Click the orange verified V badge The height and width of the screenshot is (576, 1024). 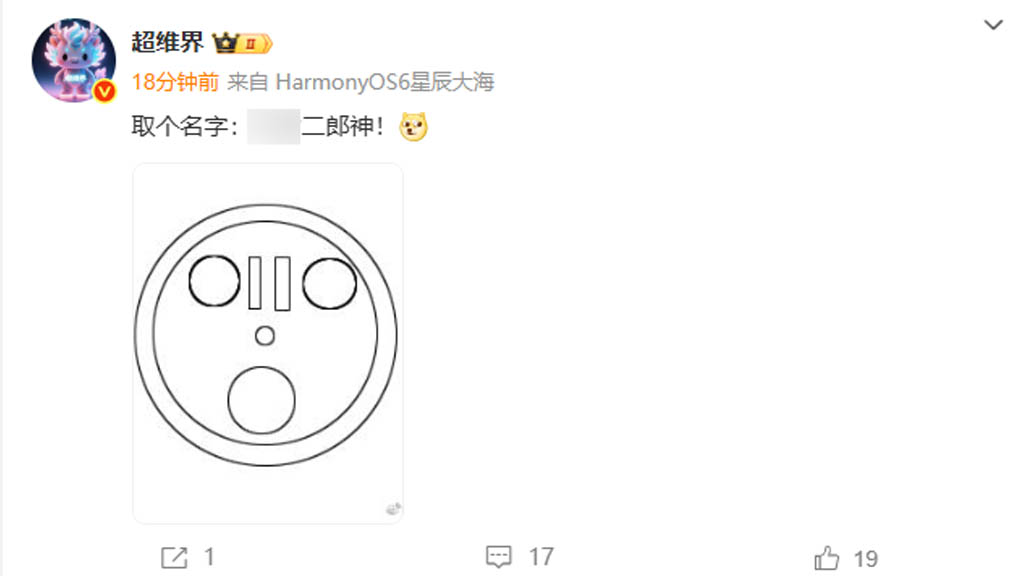104,91
